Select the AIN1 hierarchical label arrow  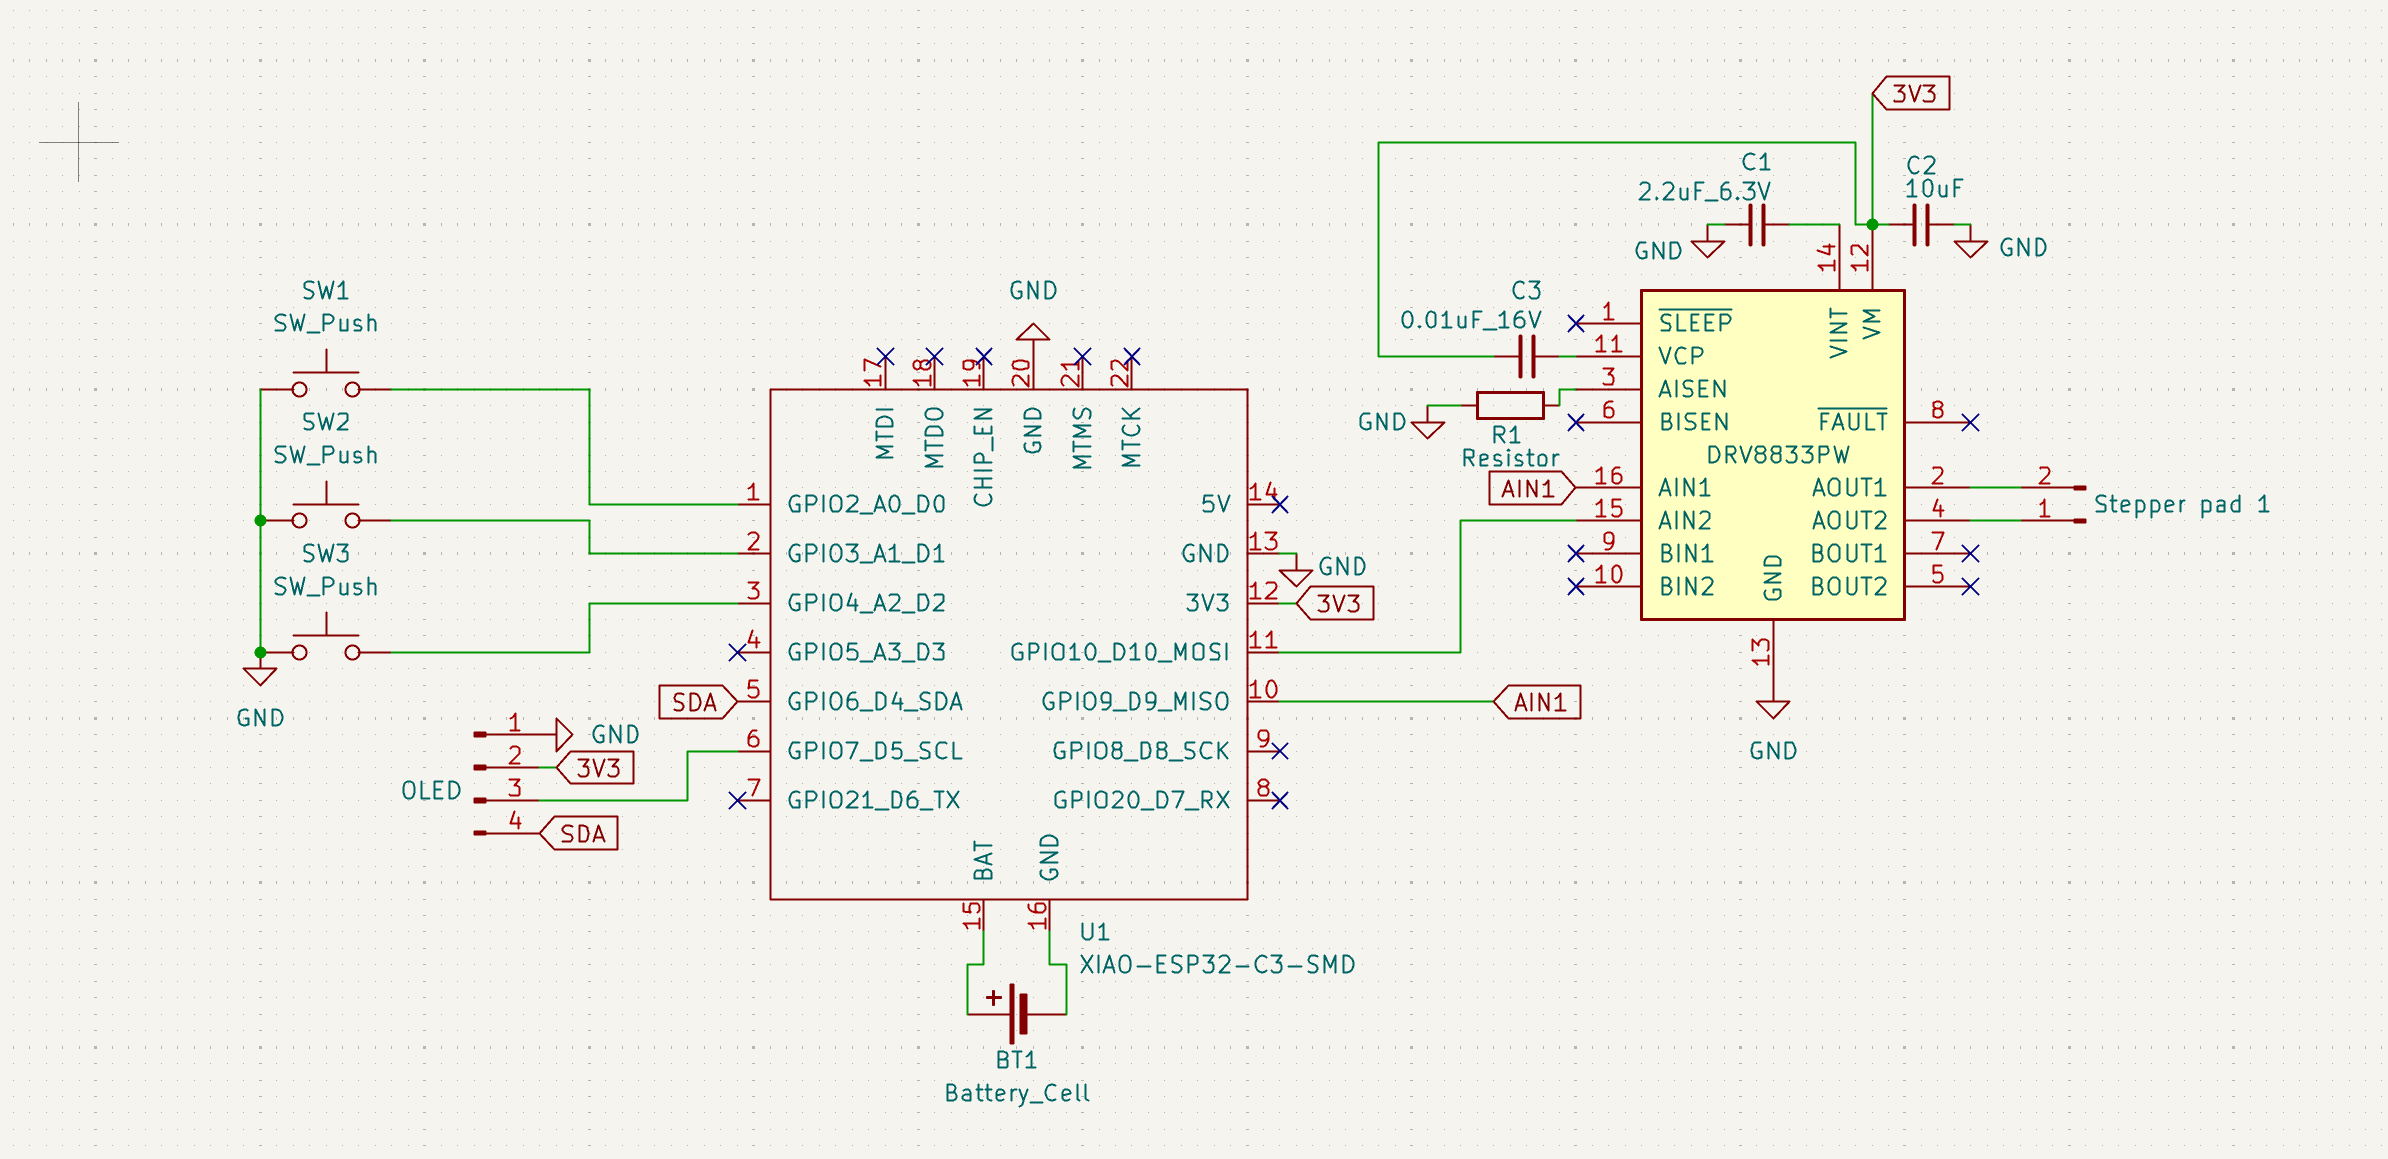coord(1529,488)
